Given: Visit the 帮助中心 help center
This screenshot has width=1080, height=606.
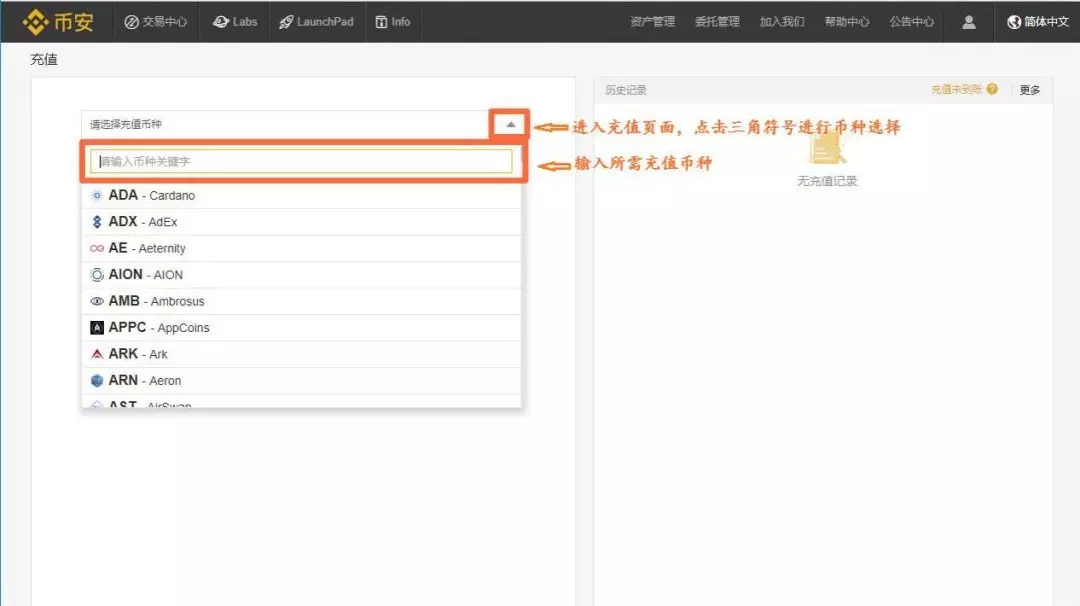Looking at the screenshot, I should pos(847,22).
